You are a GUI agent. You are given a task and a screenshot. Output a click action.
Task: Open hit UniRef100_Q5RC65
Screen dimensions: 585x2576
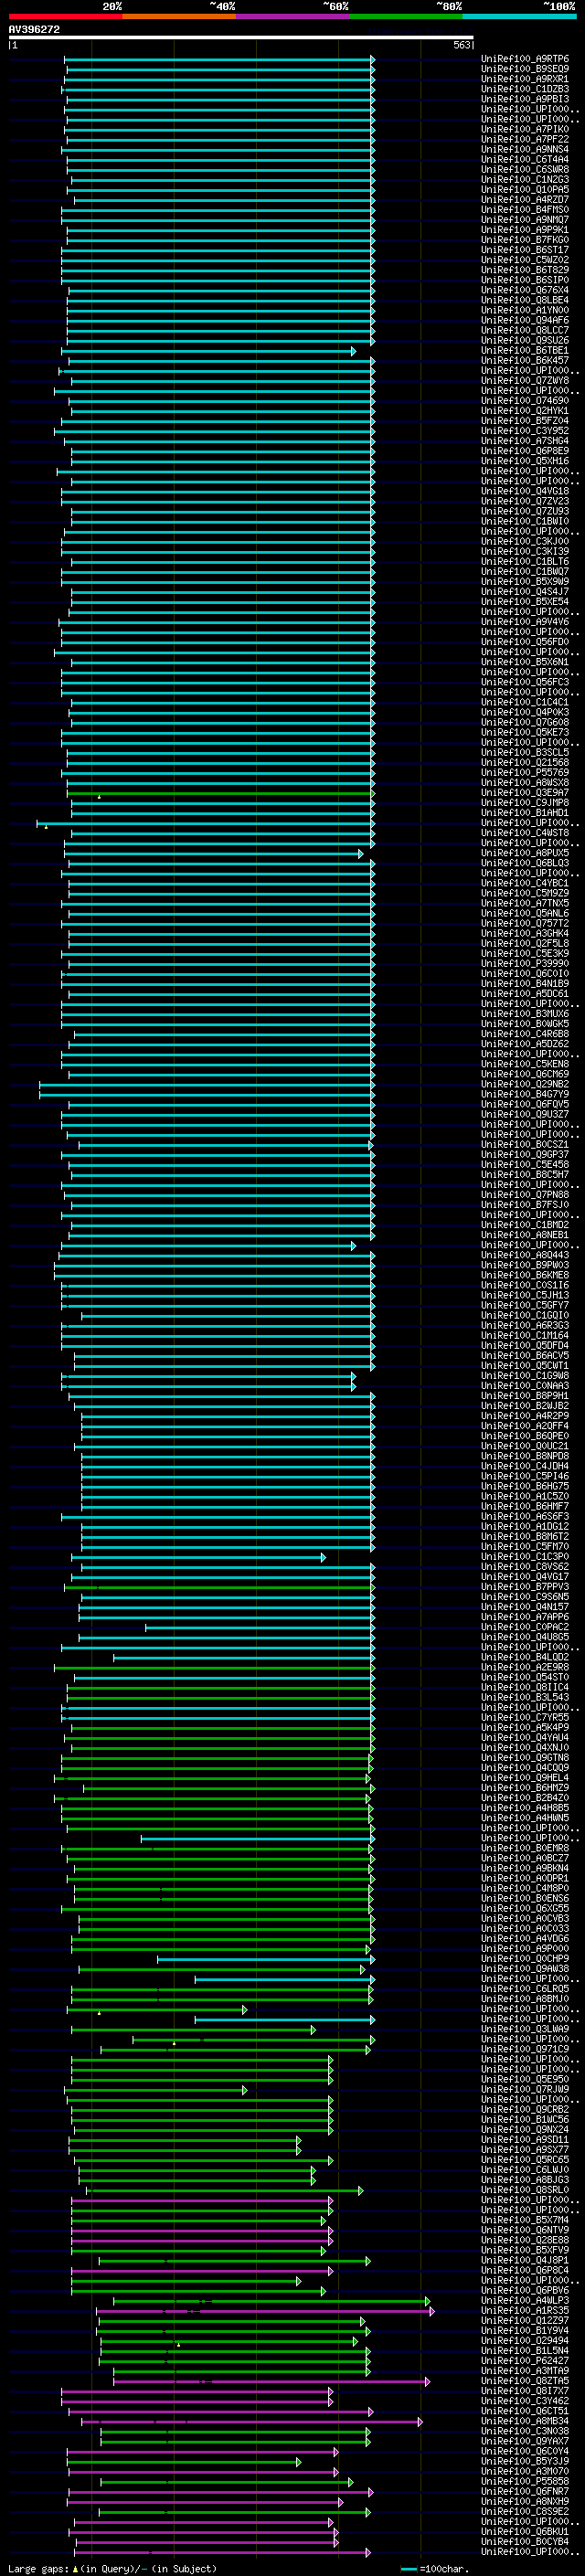coord(525,2160)
